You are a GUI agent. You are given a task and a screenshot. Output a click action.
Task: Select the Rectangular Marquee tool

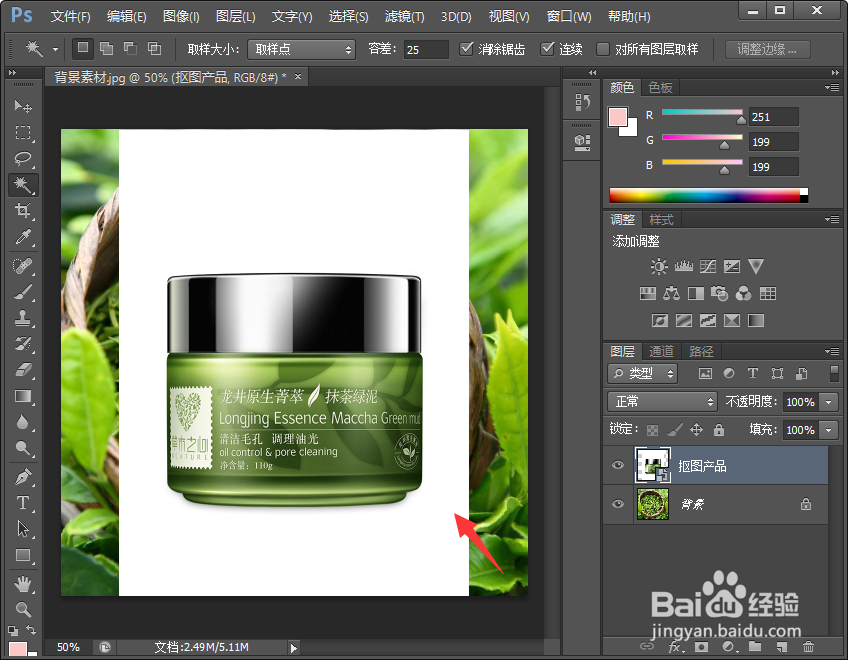point(23,133)
